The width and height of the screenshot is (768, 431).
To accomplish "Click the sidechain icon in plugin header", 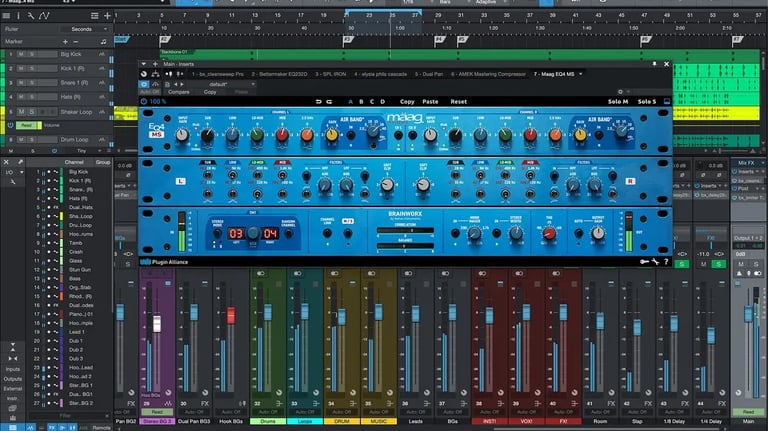I will click(x=169, y=74).
